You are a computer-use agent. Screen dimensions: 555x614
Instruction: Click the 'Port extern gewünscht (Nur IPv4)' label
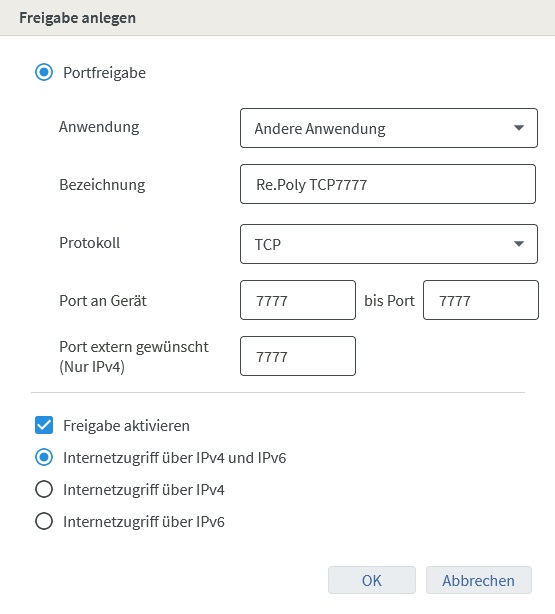tap(134, 357)
